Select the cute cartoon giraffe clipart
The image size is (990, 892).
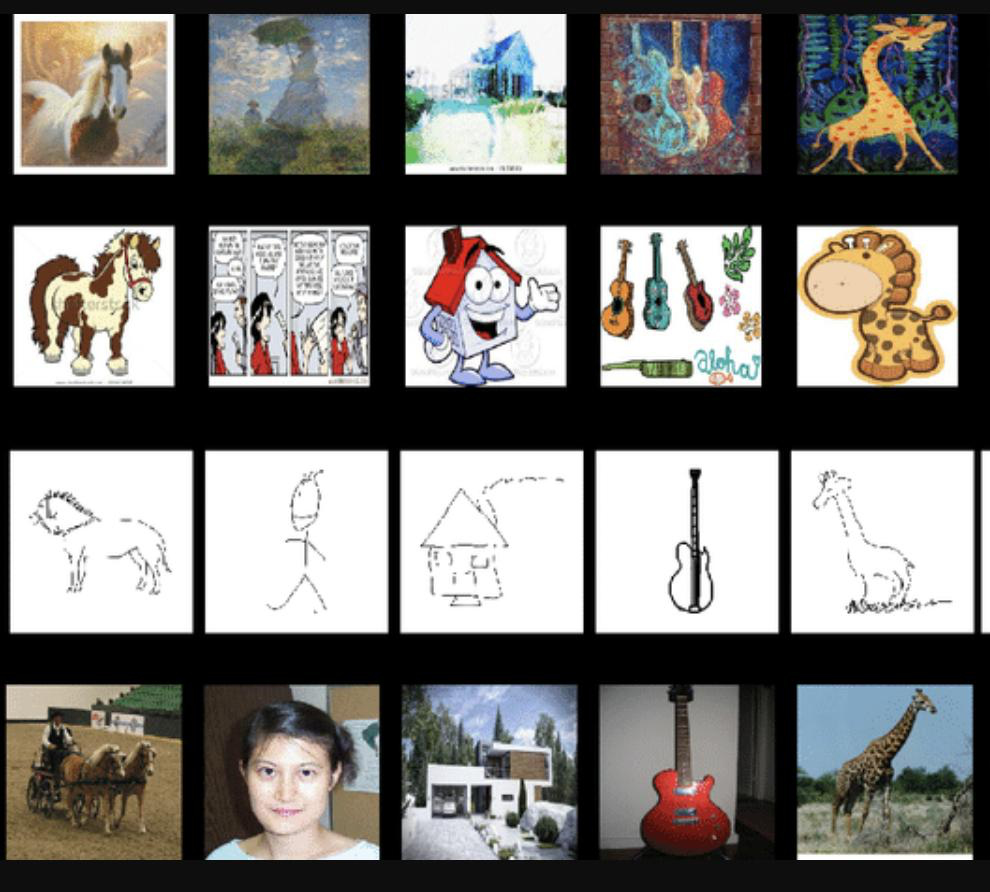tap(878, 306)
